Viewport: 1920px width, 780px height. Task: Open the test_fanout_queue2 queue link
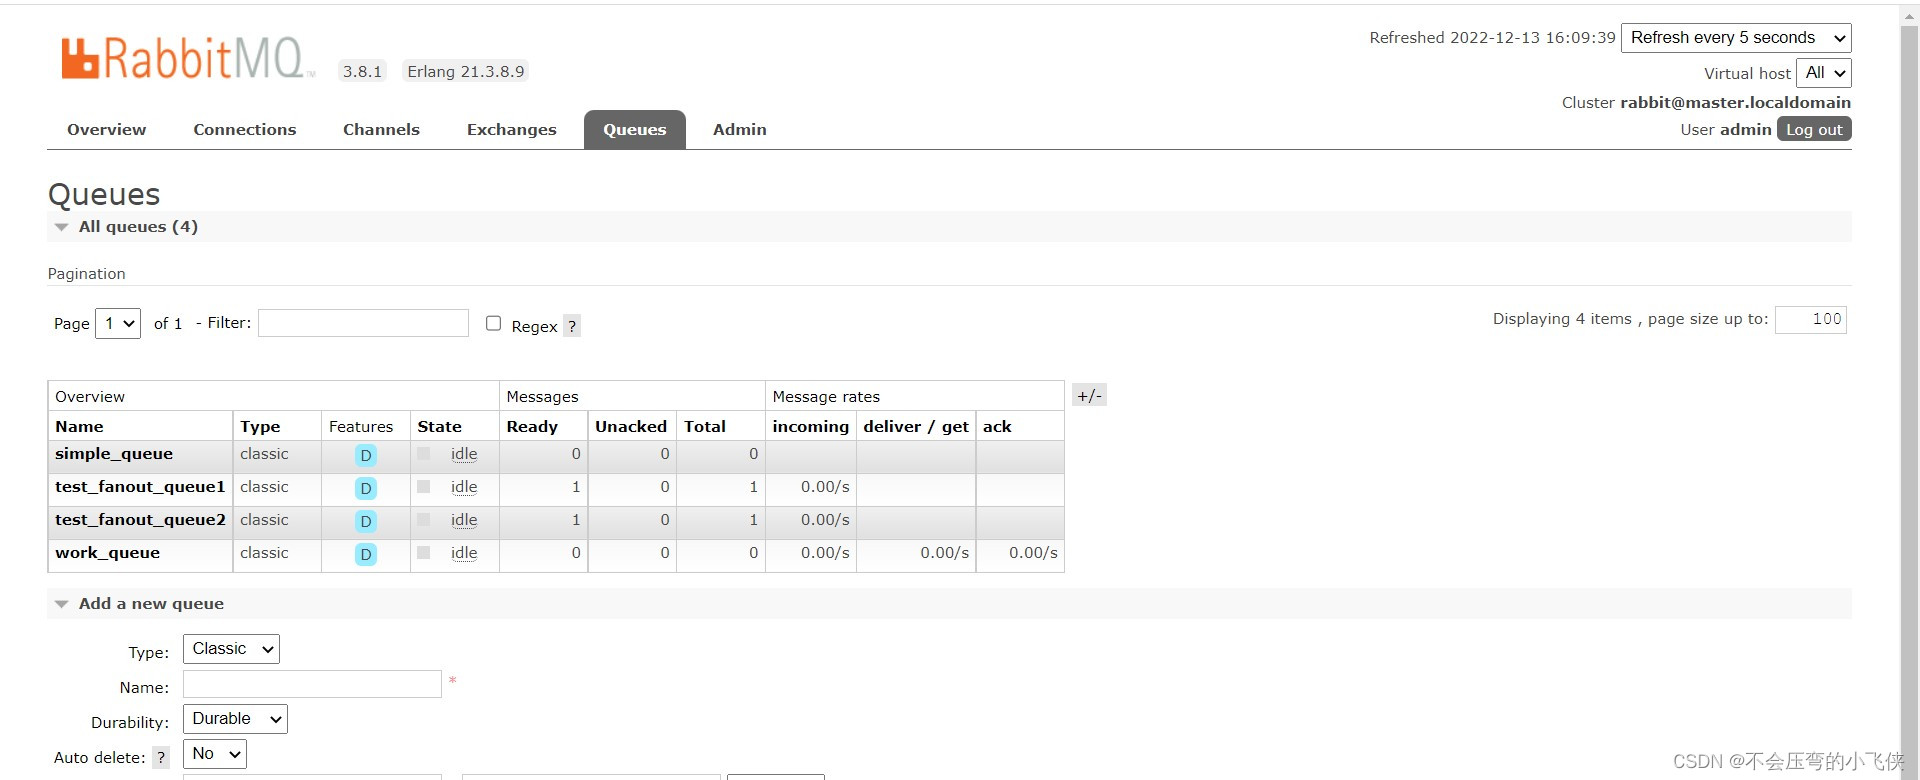140,520
